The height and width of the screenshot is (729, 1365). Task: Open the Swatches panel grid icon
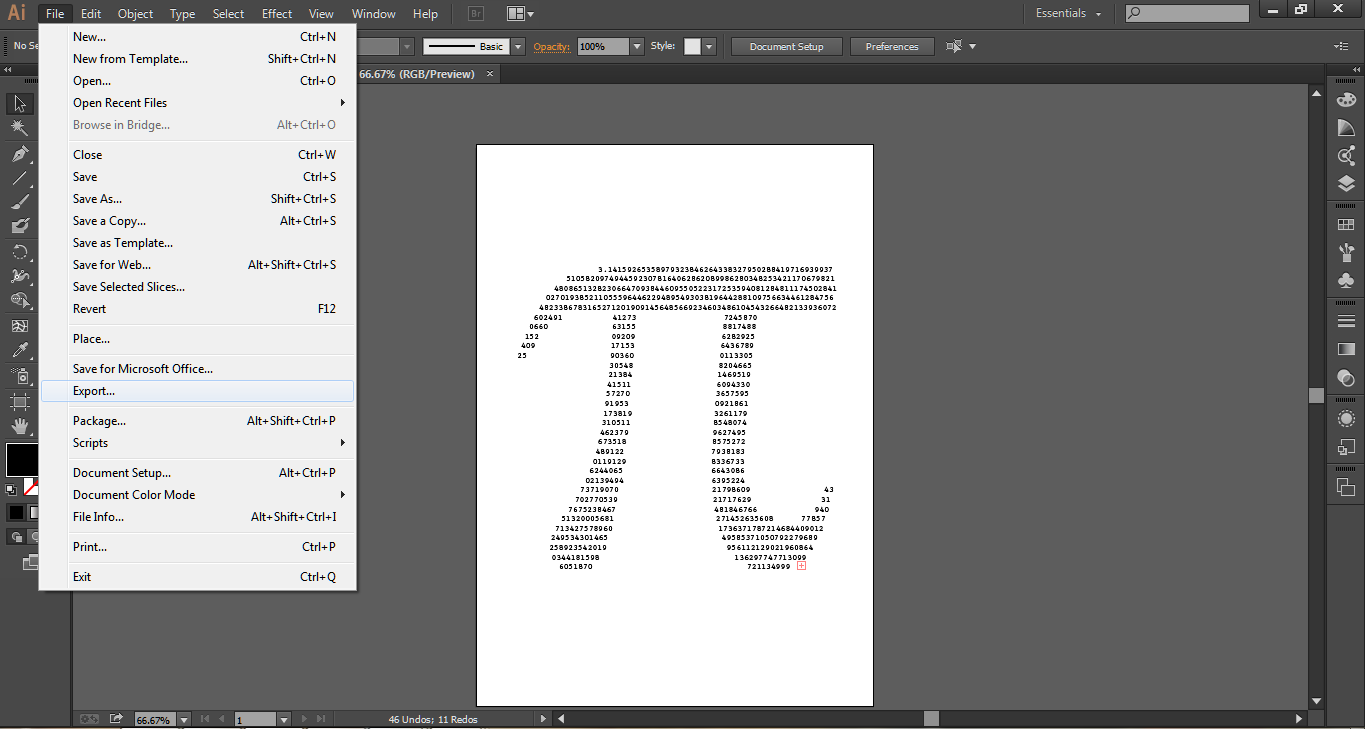[x=1346, y=225]
